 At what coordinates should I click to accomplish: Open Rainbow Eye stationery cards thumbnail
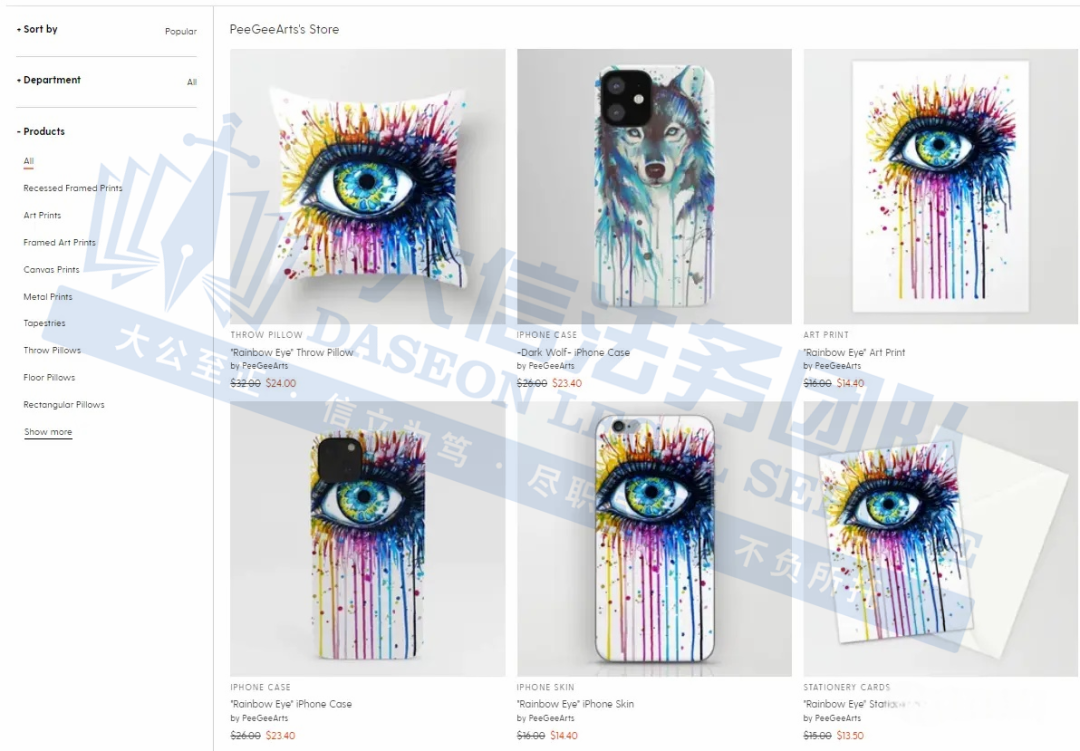(941, 539)
